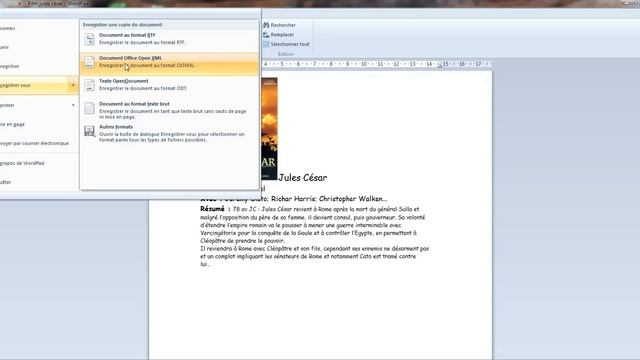
Task: Click the horizontal ruler at 10
Action: [x=364, y=64]
